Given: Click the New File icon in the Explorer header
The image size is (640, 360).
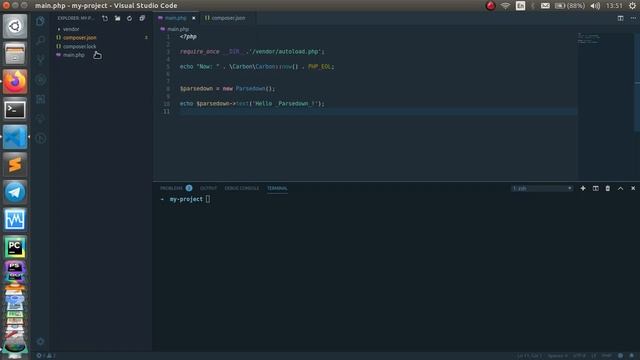Looking at the screenshot, I should (105, 18).
